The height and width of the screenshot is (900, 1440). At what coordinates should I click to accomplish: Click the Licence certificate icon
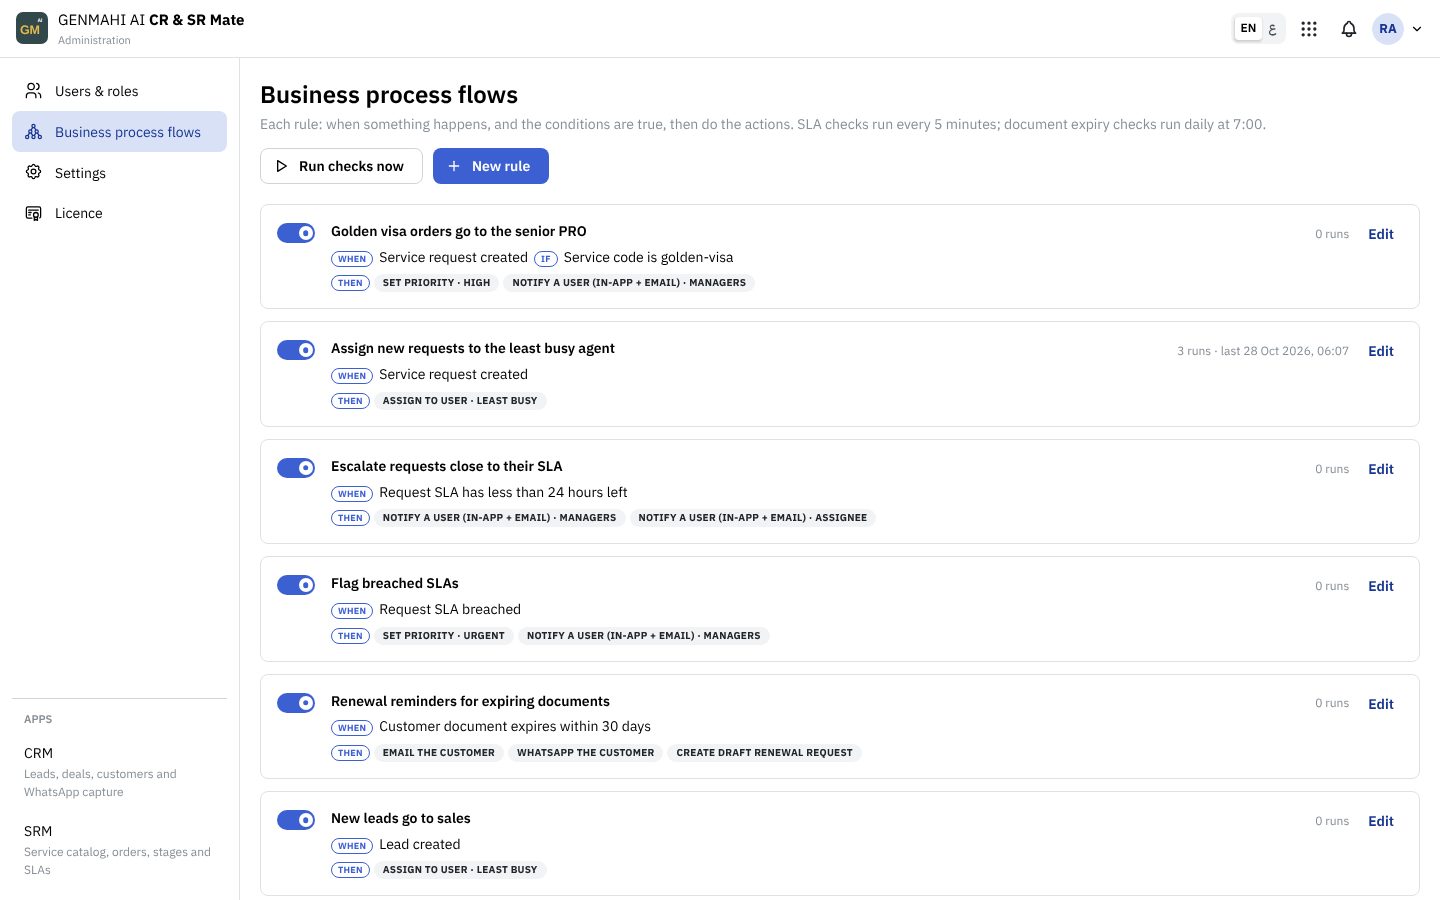pyautogui.click(x=34, y=213)
